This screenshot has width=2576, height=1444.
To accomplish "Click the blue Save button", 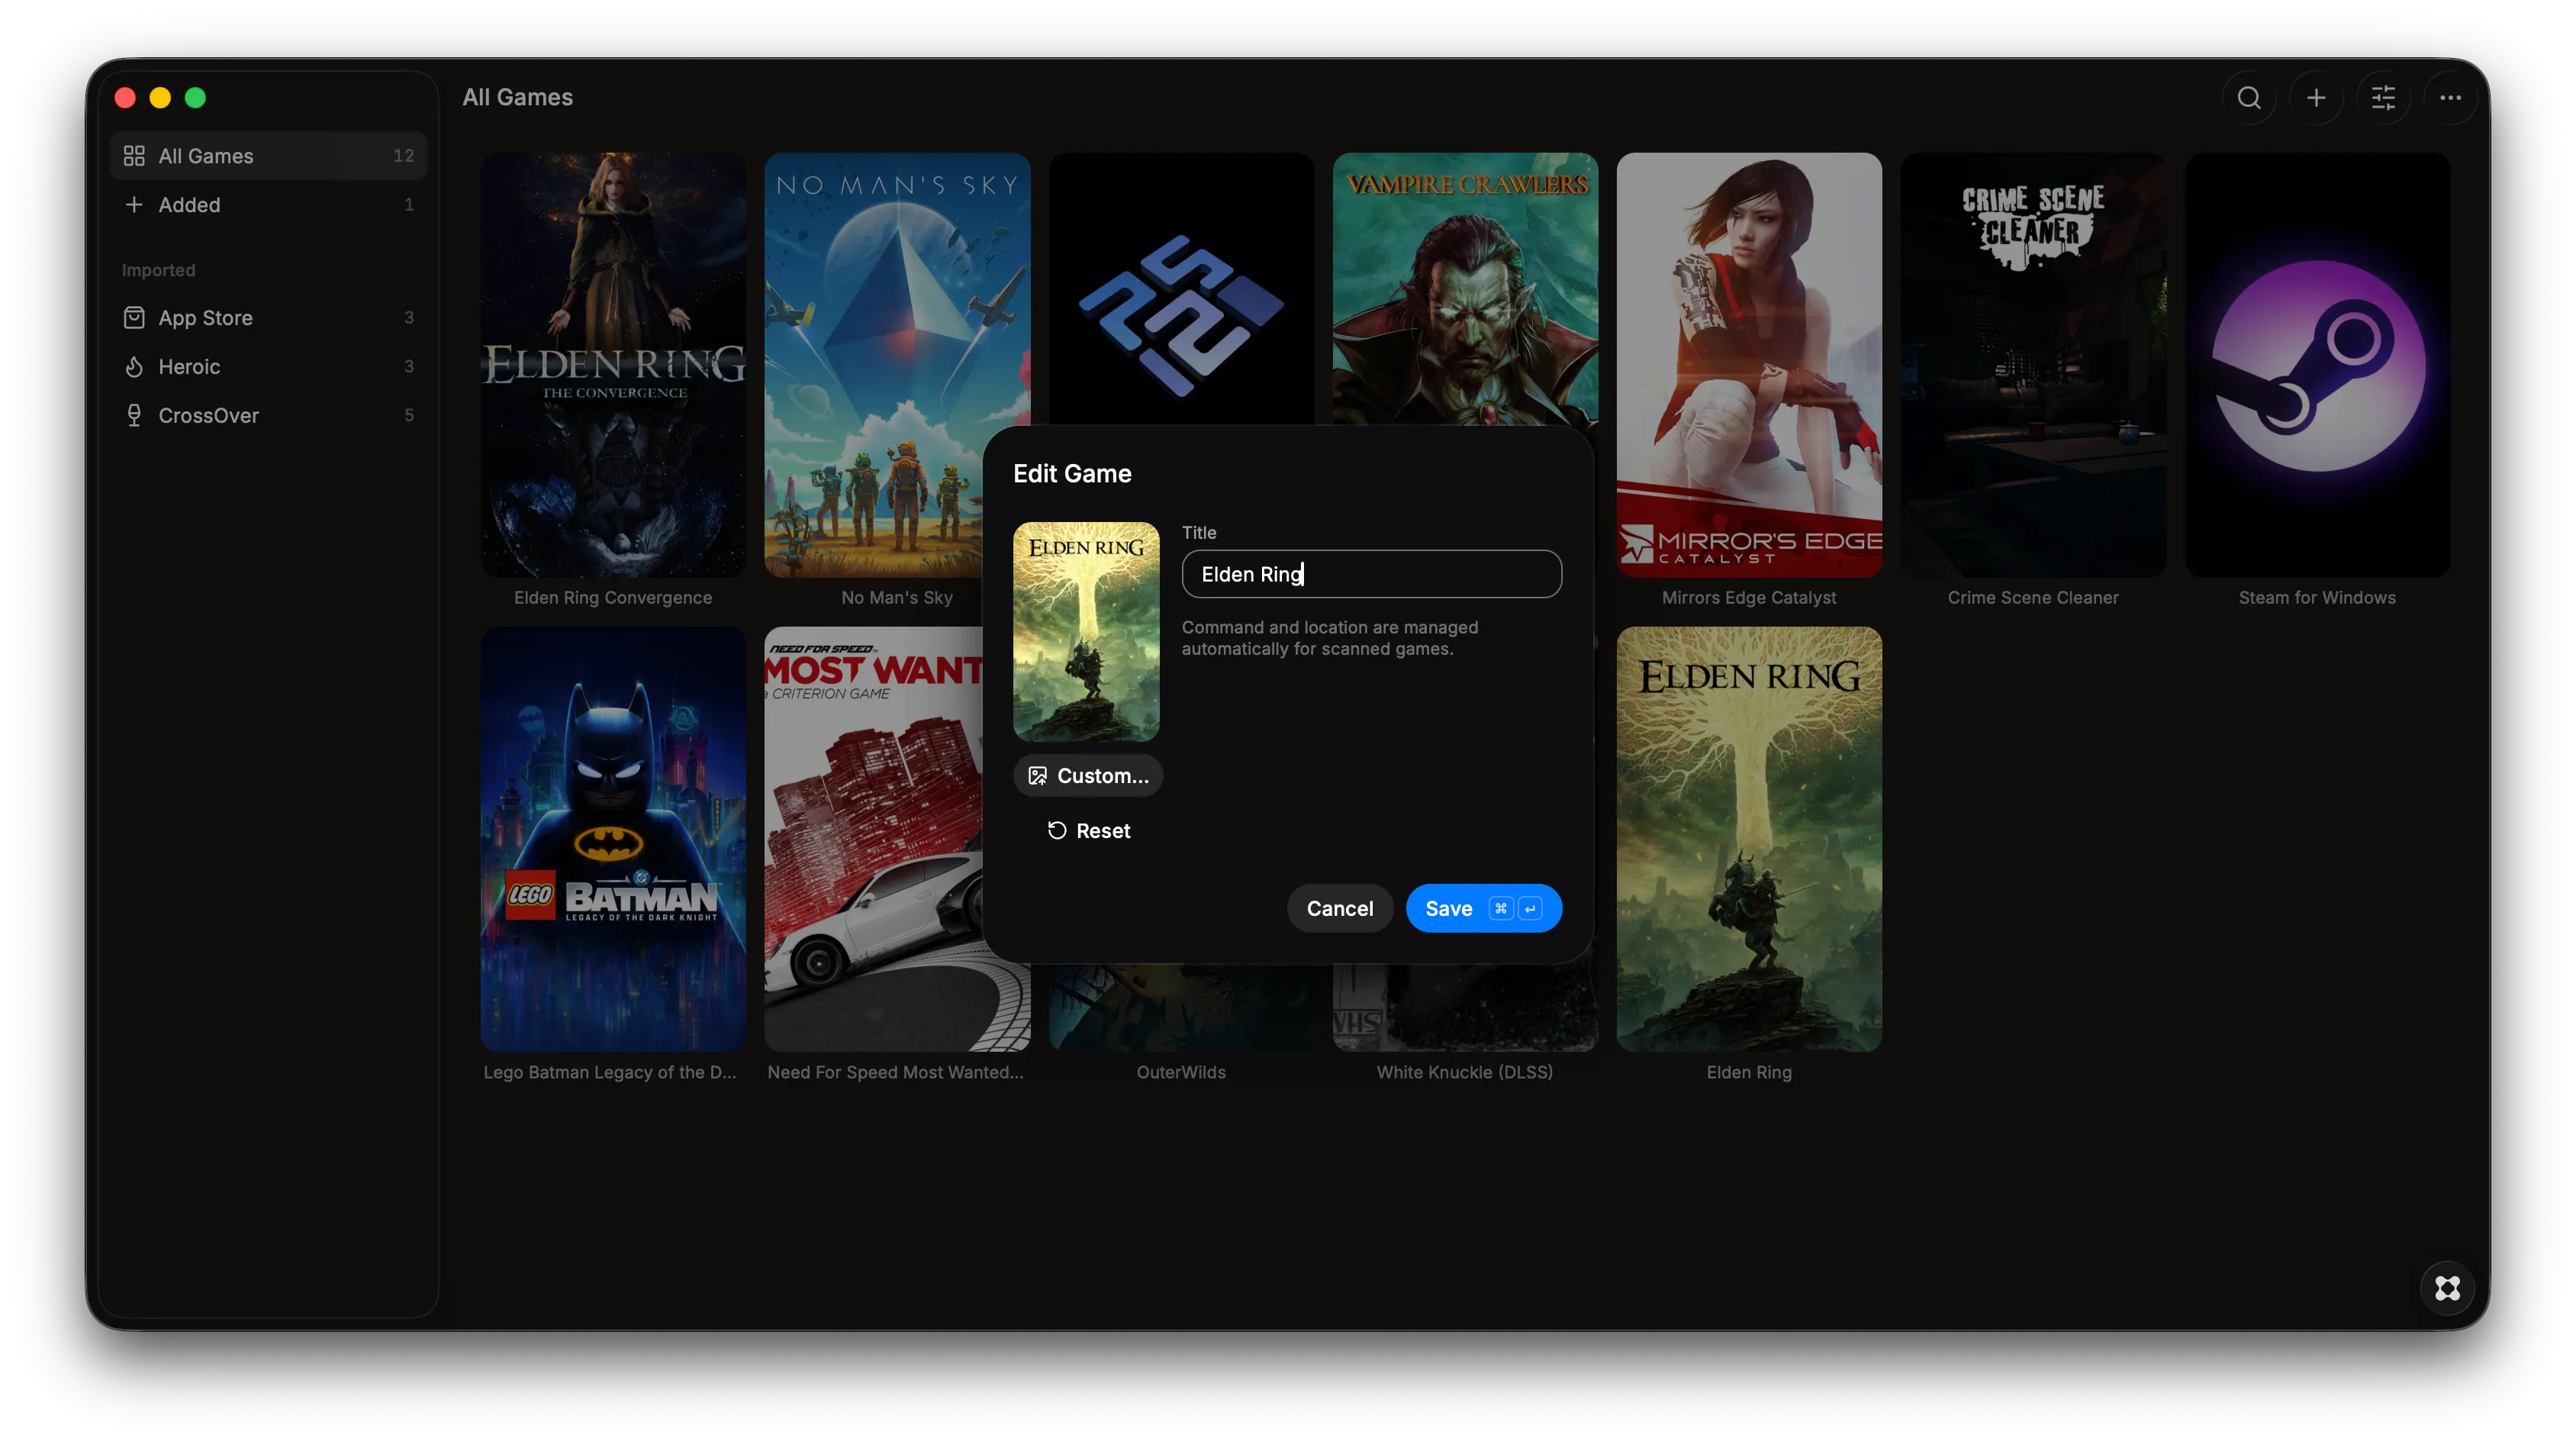I will 1483,908.
